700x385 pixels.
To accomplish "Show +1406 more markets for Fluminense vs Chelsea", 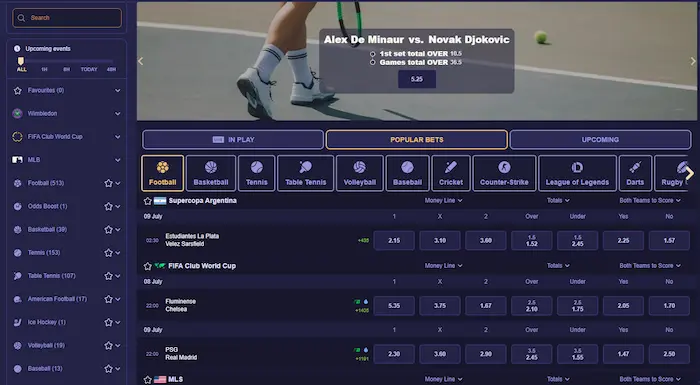I will click(362, 310).
